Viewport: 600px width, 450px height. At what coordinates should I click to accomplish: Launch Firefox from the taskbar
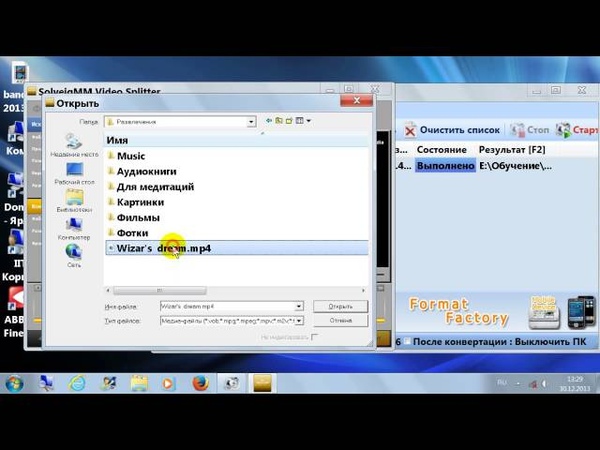[199, 383]
